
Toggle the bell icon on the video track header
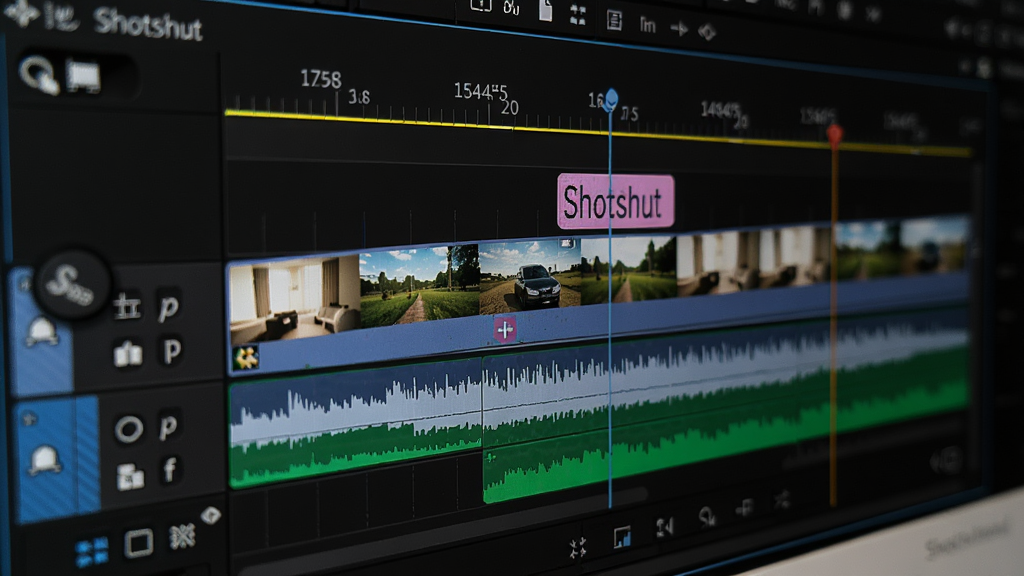[x=42, y=330]
